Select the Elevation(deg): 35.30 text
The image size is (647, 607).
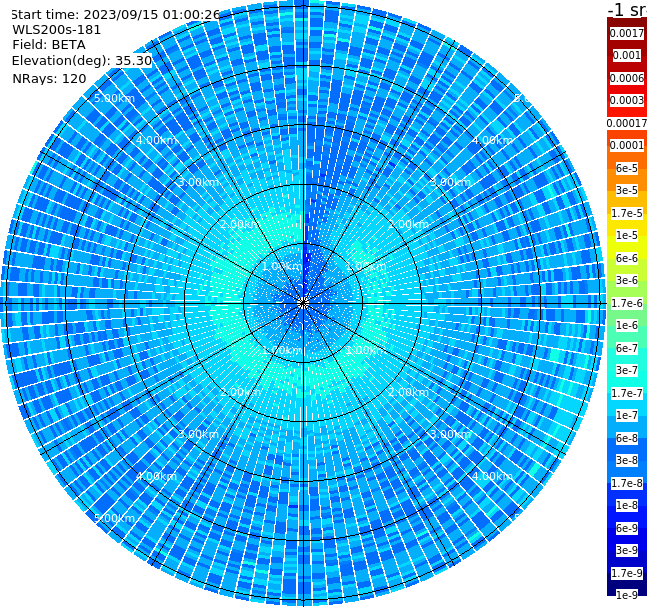pyautogui.click(x=82, y=61)
